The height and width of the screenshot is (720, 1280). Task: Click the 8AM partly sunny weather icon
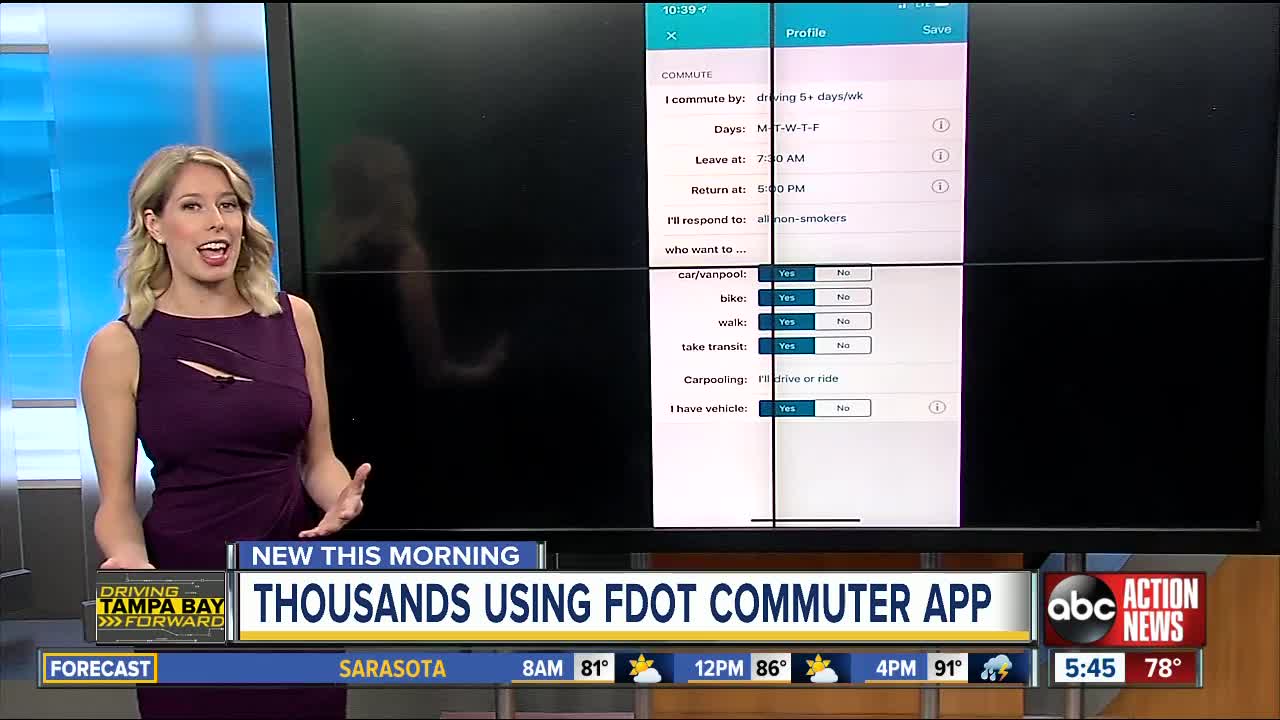point(643,668)
